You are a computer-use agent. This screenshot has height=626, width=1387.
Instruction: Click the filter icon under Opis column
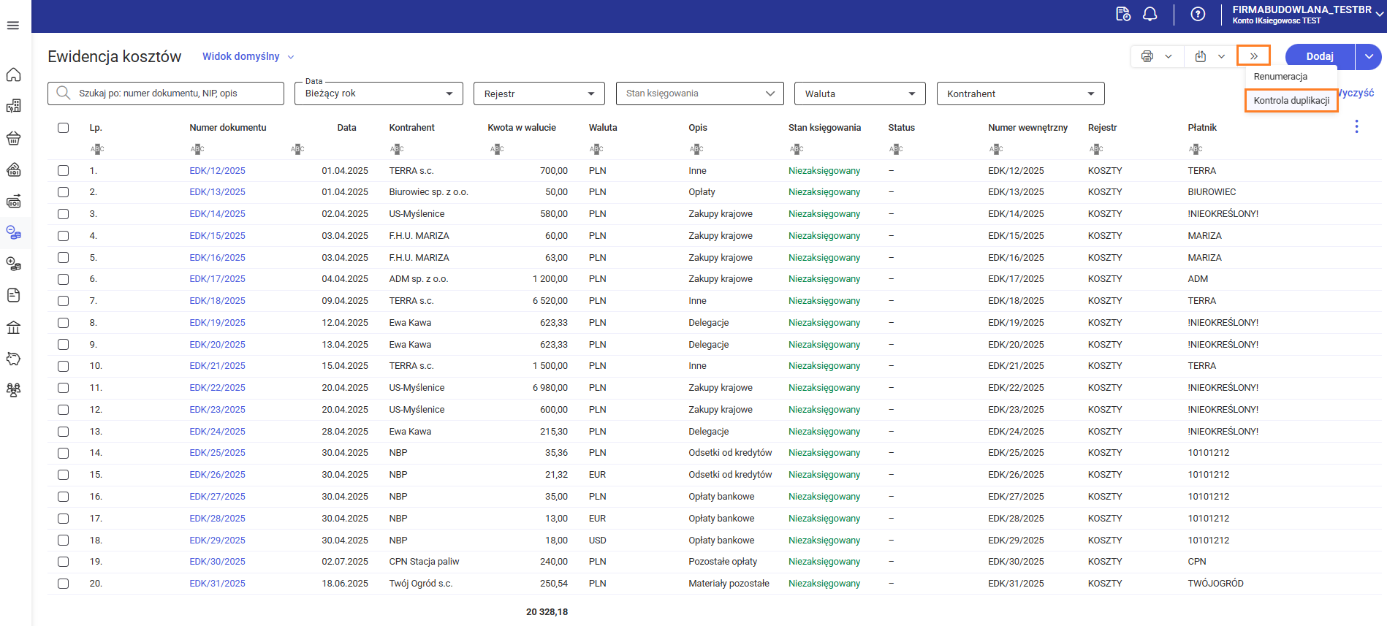click(696, 149)
